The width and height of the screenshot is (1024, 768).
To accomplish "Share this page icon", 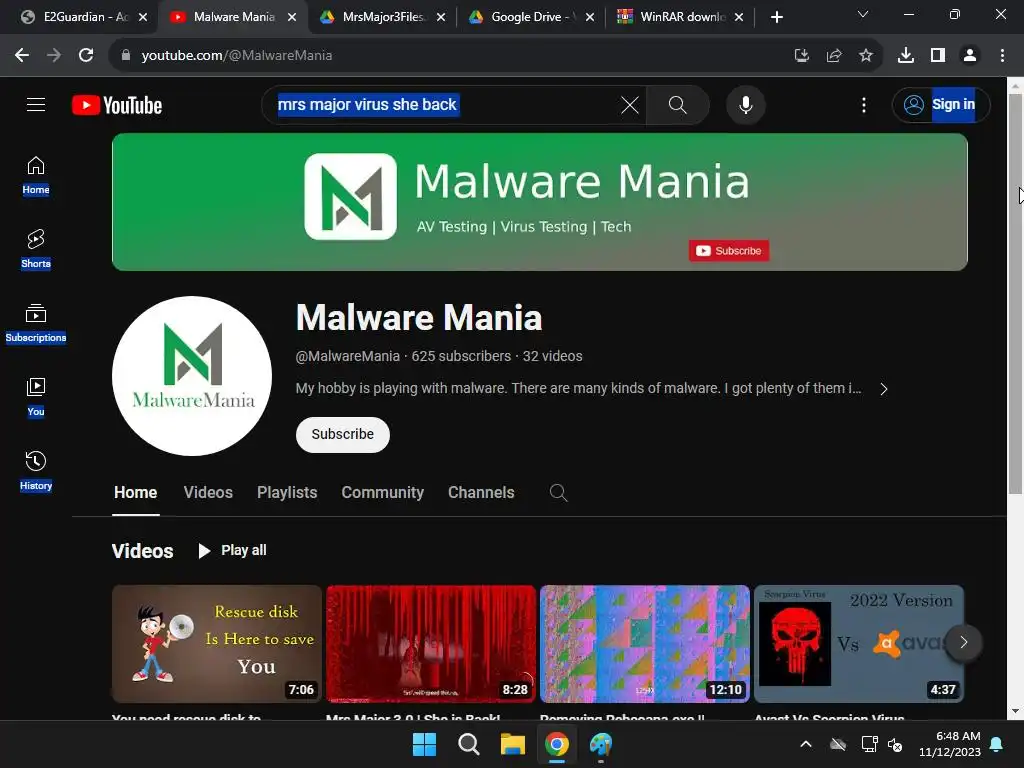I will (833, 56).
